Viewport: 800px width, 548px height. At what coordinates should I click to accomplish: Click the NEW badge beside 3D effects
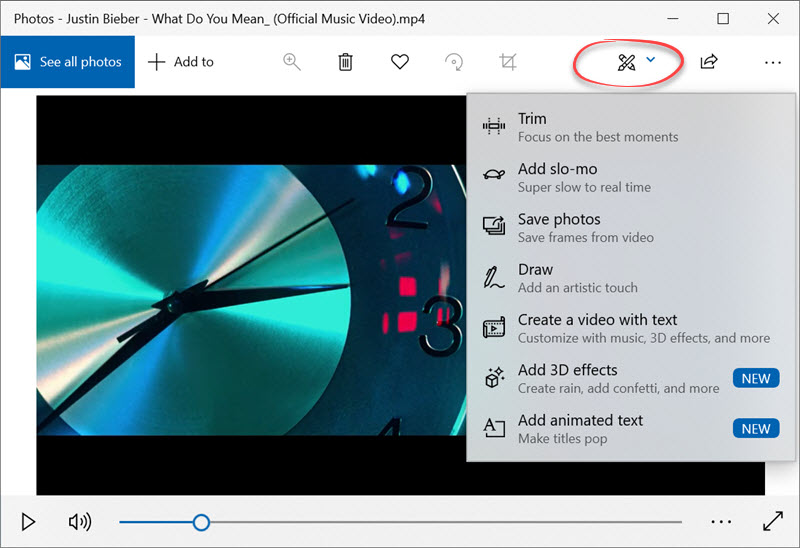tap(756, 379)
